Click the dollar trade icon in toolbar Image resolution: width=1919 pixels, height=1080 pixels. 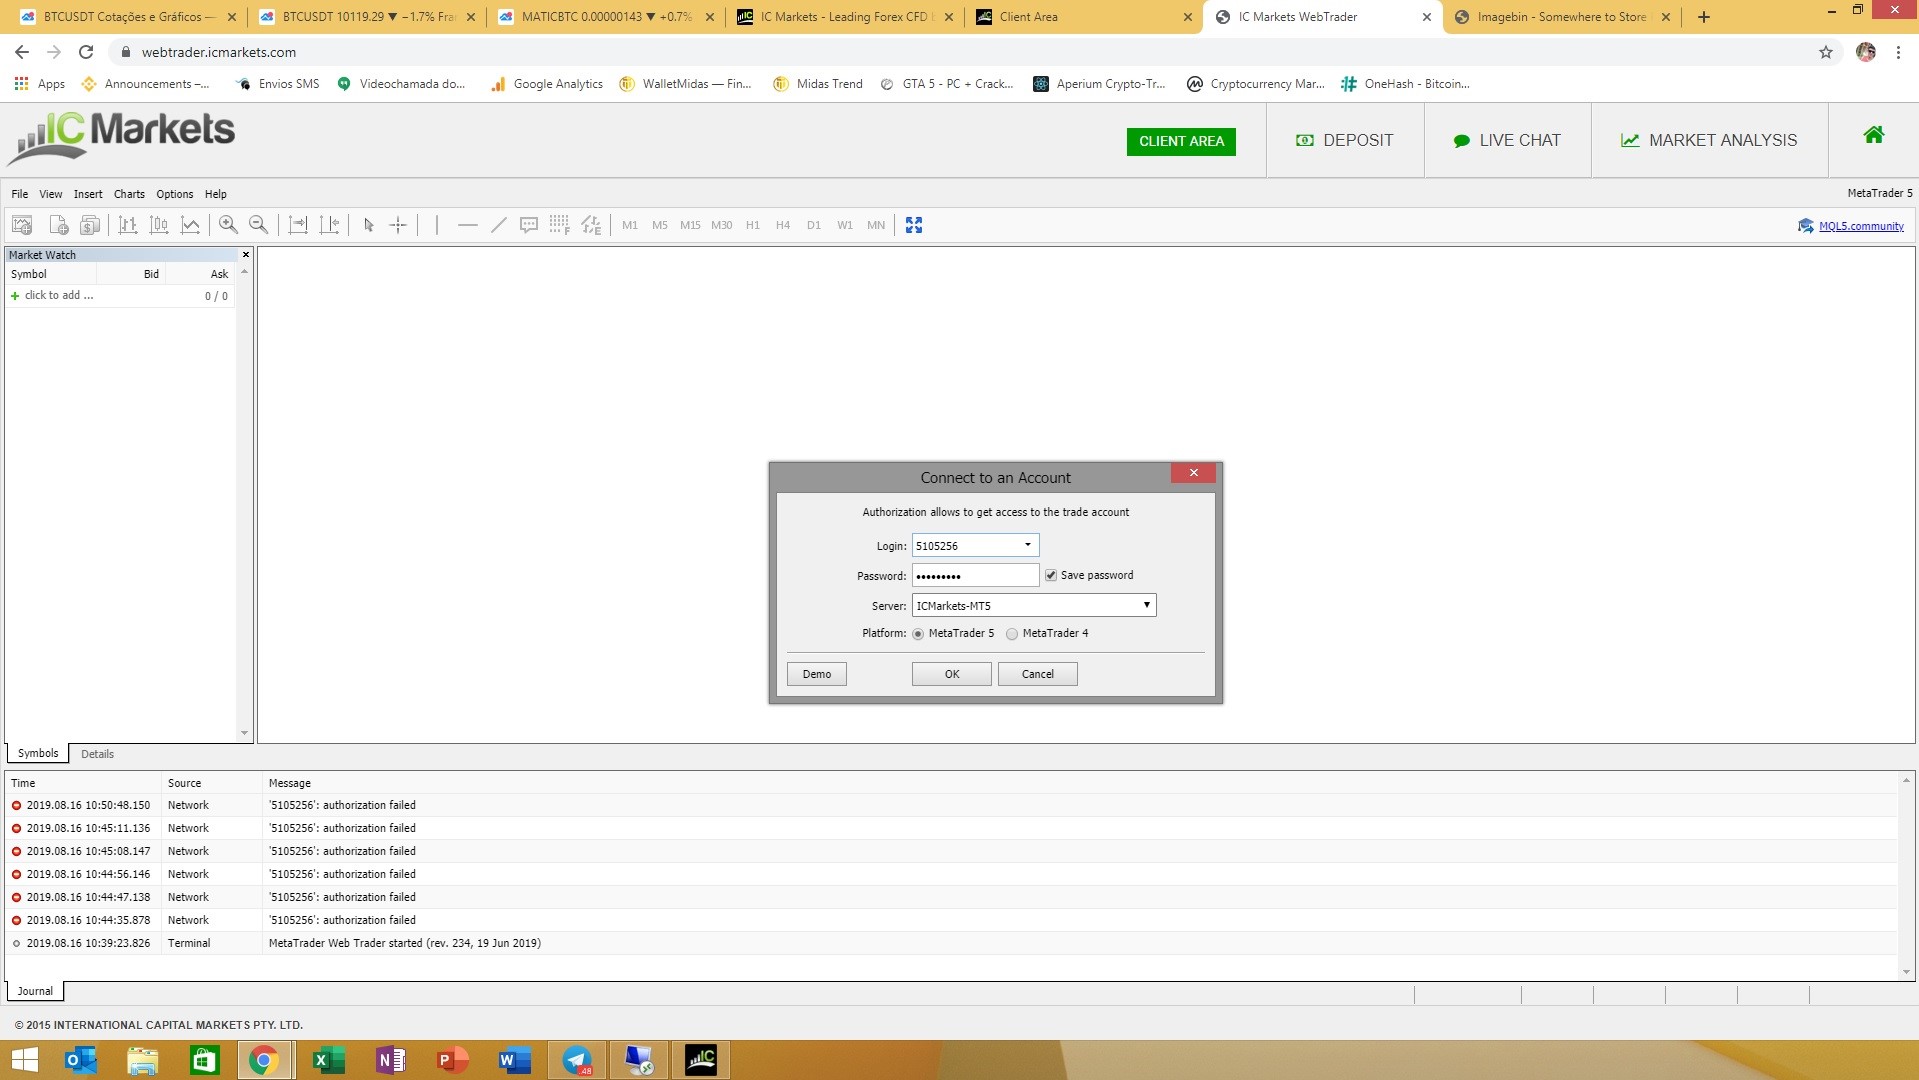90,225
